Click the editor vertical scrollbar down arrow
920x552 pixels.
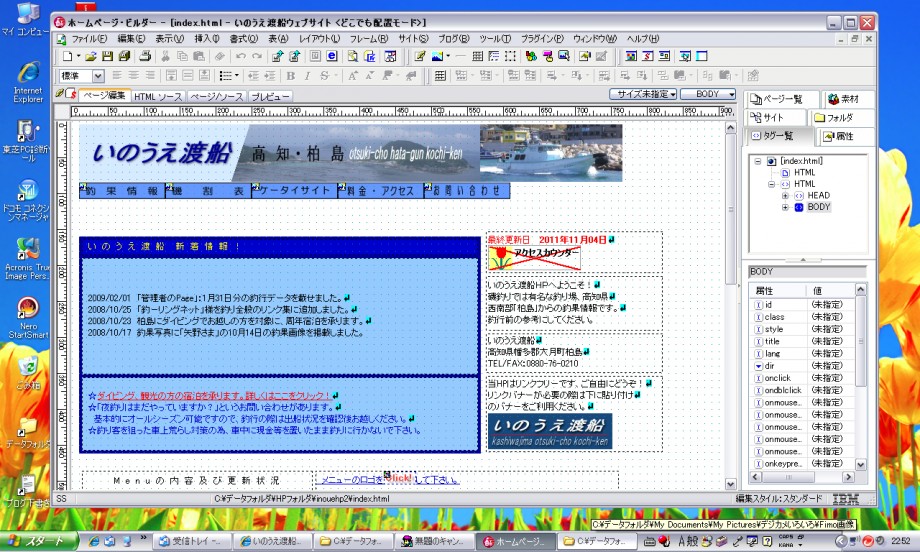click(x=730, y=484)
